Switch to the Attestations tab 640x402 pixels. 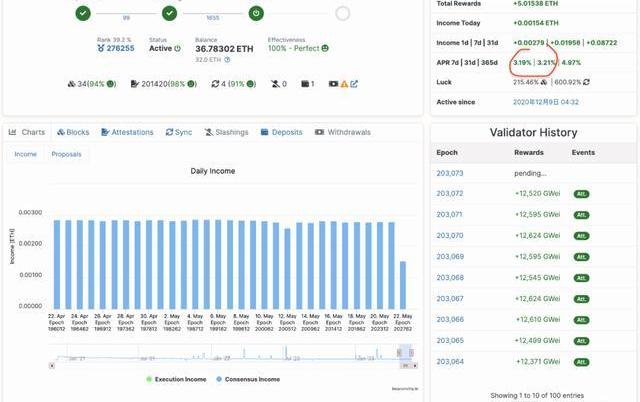[x=126, y=132]
